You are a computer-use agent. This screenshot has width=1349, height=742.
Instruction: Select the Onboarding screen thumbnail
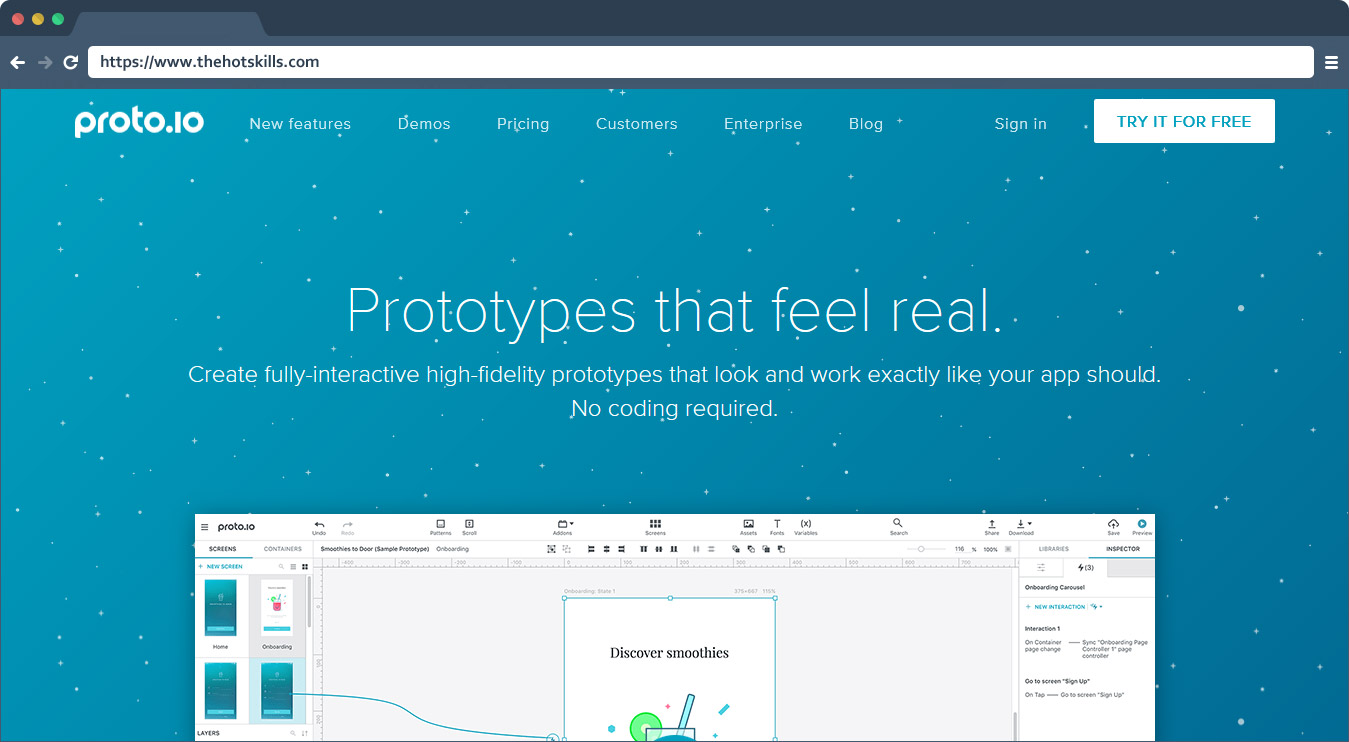click(x=277, y=607)
